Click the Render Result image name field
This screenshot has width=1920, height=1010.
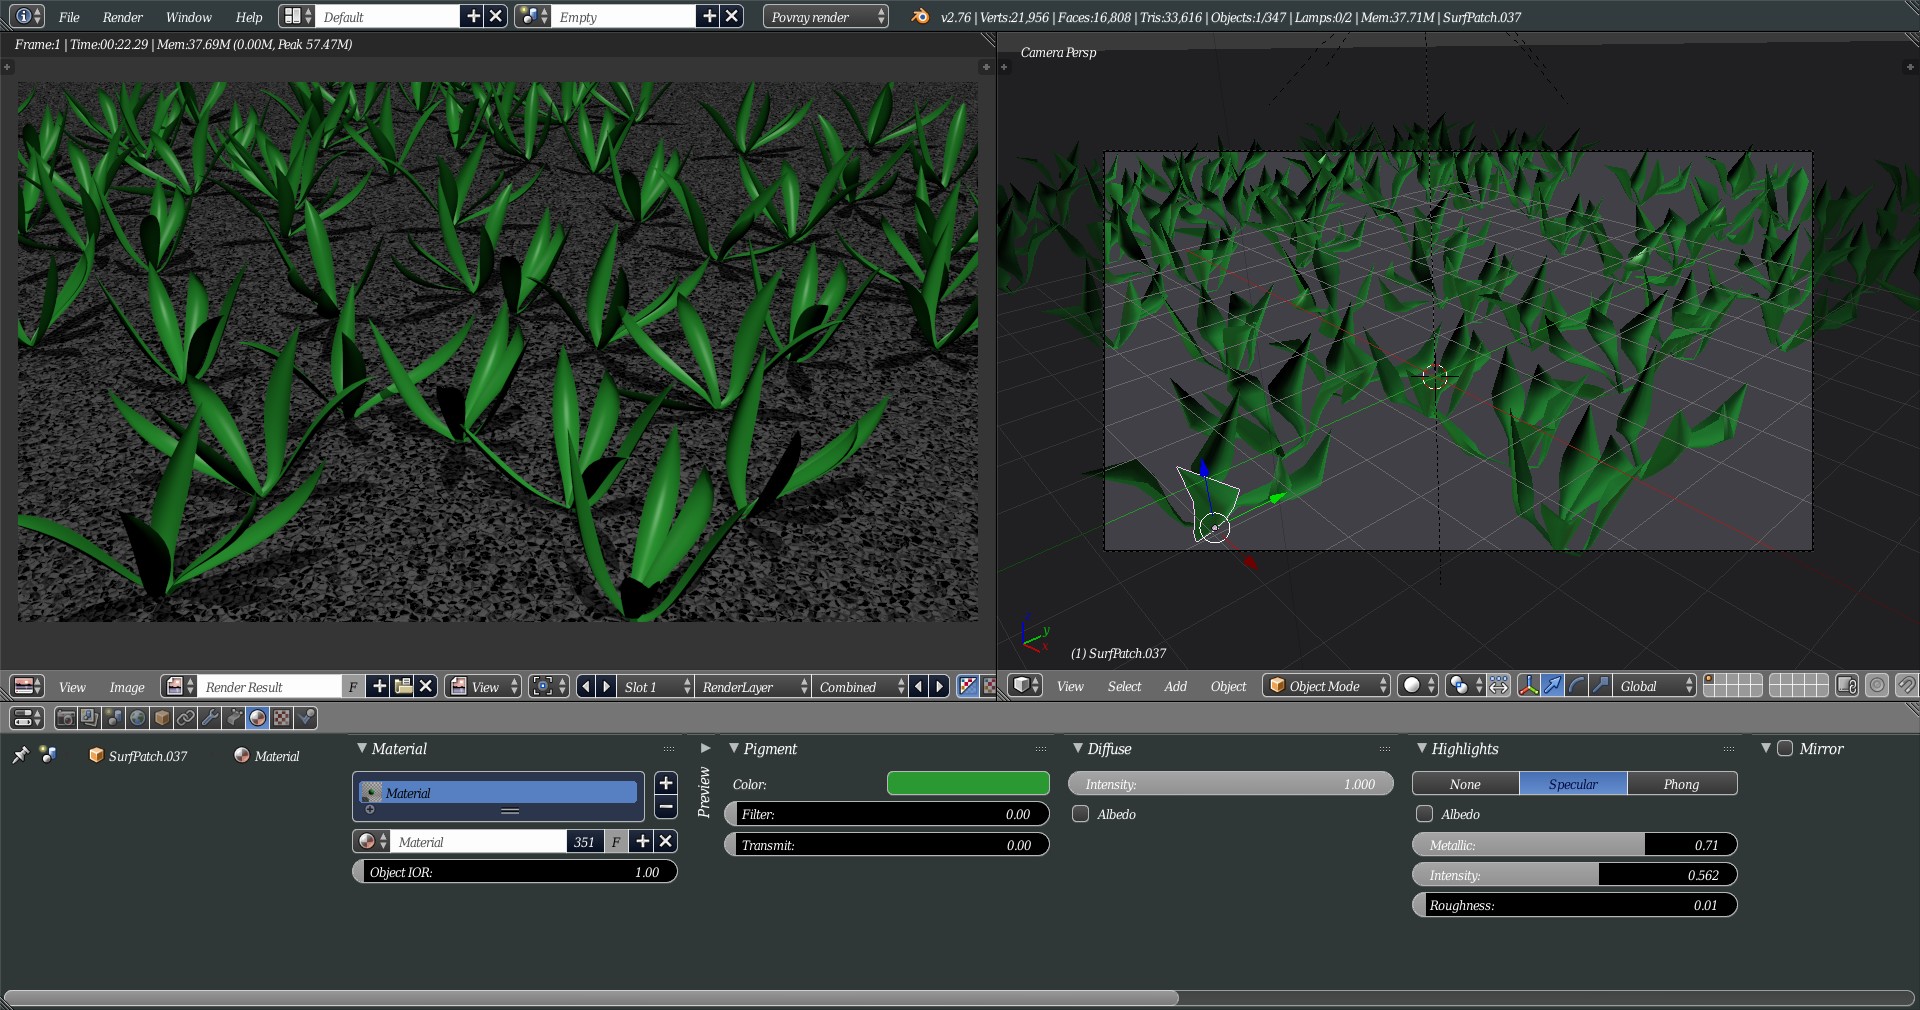pyautogui.click(x=270, y=687)
